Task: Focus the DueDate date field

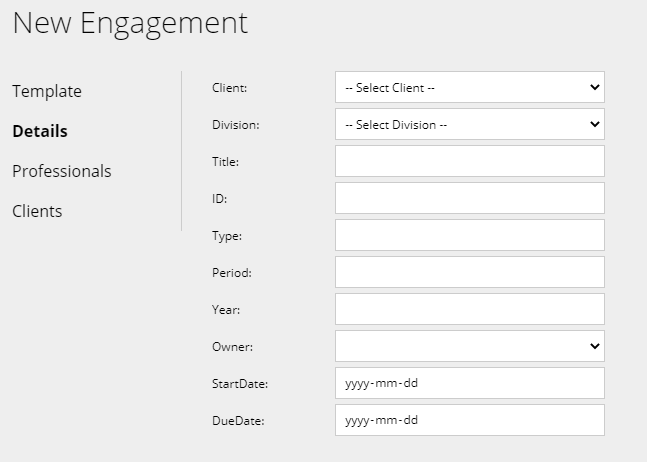Action: pyautogui.click(x=469, y=420)
